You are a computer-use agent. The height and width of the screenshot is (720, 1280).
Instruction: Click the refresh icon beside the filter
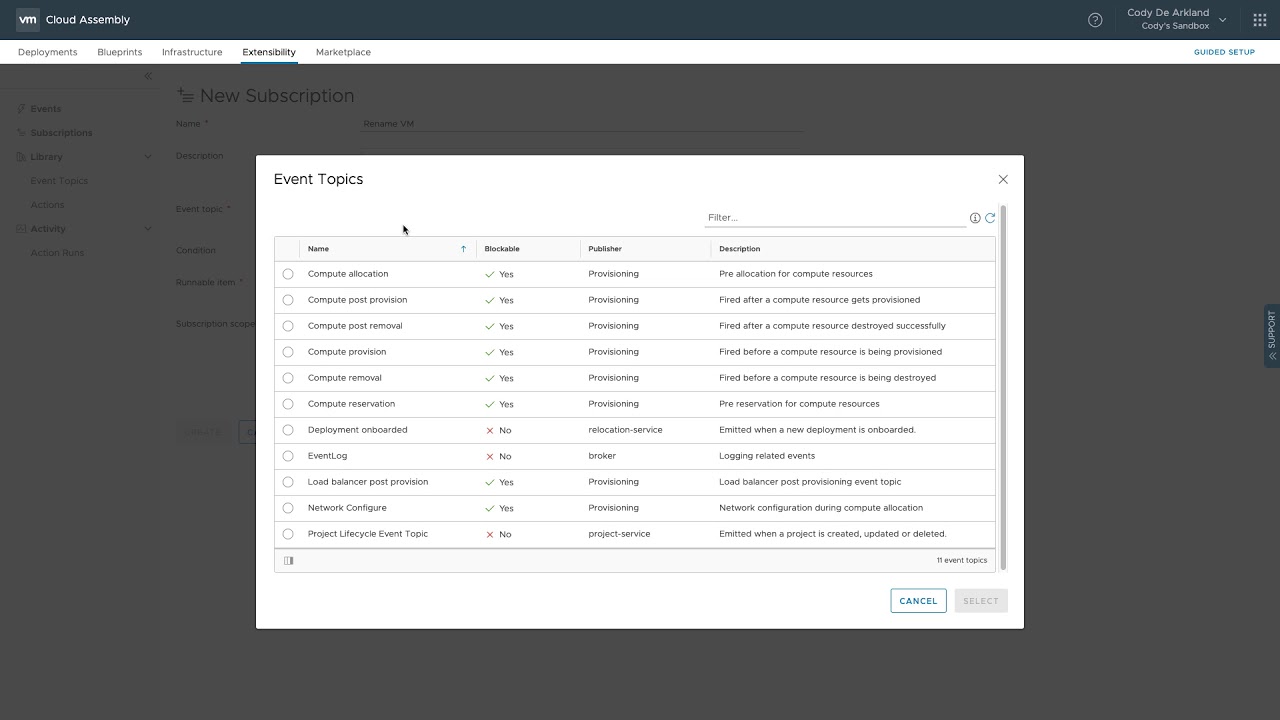click(x=990, y=218)
